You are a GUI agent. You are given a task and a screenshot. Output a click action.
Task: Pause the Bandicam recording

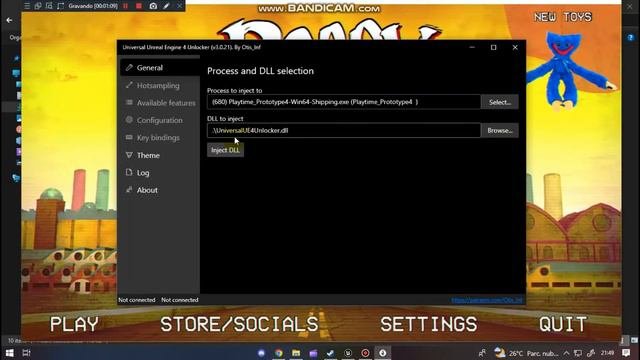pyautogui.click(x=126, y=6)
